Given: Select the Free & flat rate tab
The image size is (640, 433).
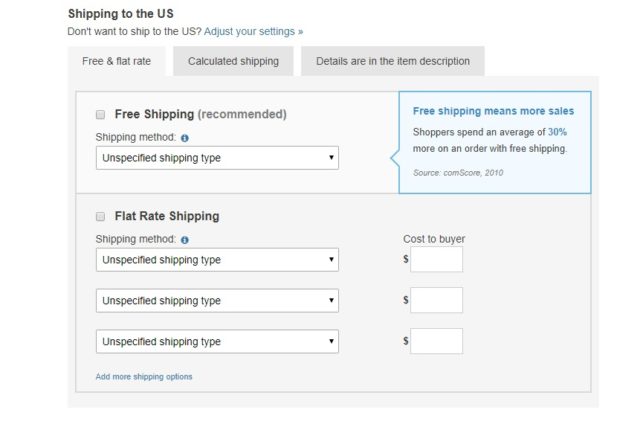Looking at the screenshot, I should pyautogui.click(x=117, y=61).
